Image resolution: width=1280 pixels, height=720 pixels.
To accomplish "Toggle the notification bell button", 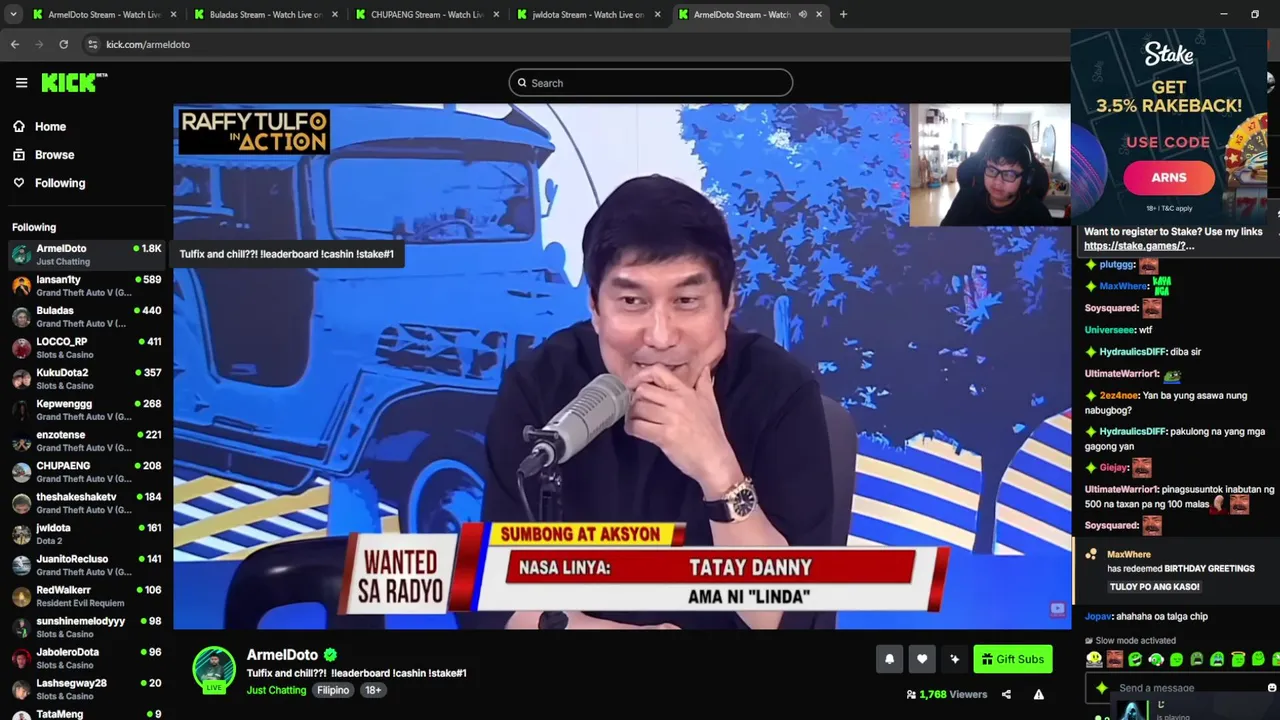I will [x=889, y=659].
